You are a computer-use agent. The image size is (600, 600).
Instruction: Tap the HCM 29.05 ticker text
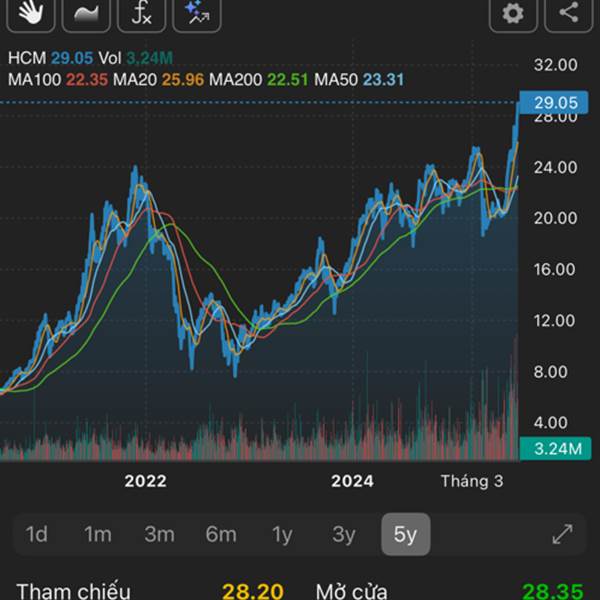[51, 58]
